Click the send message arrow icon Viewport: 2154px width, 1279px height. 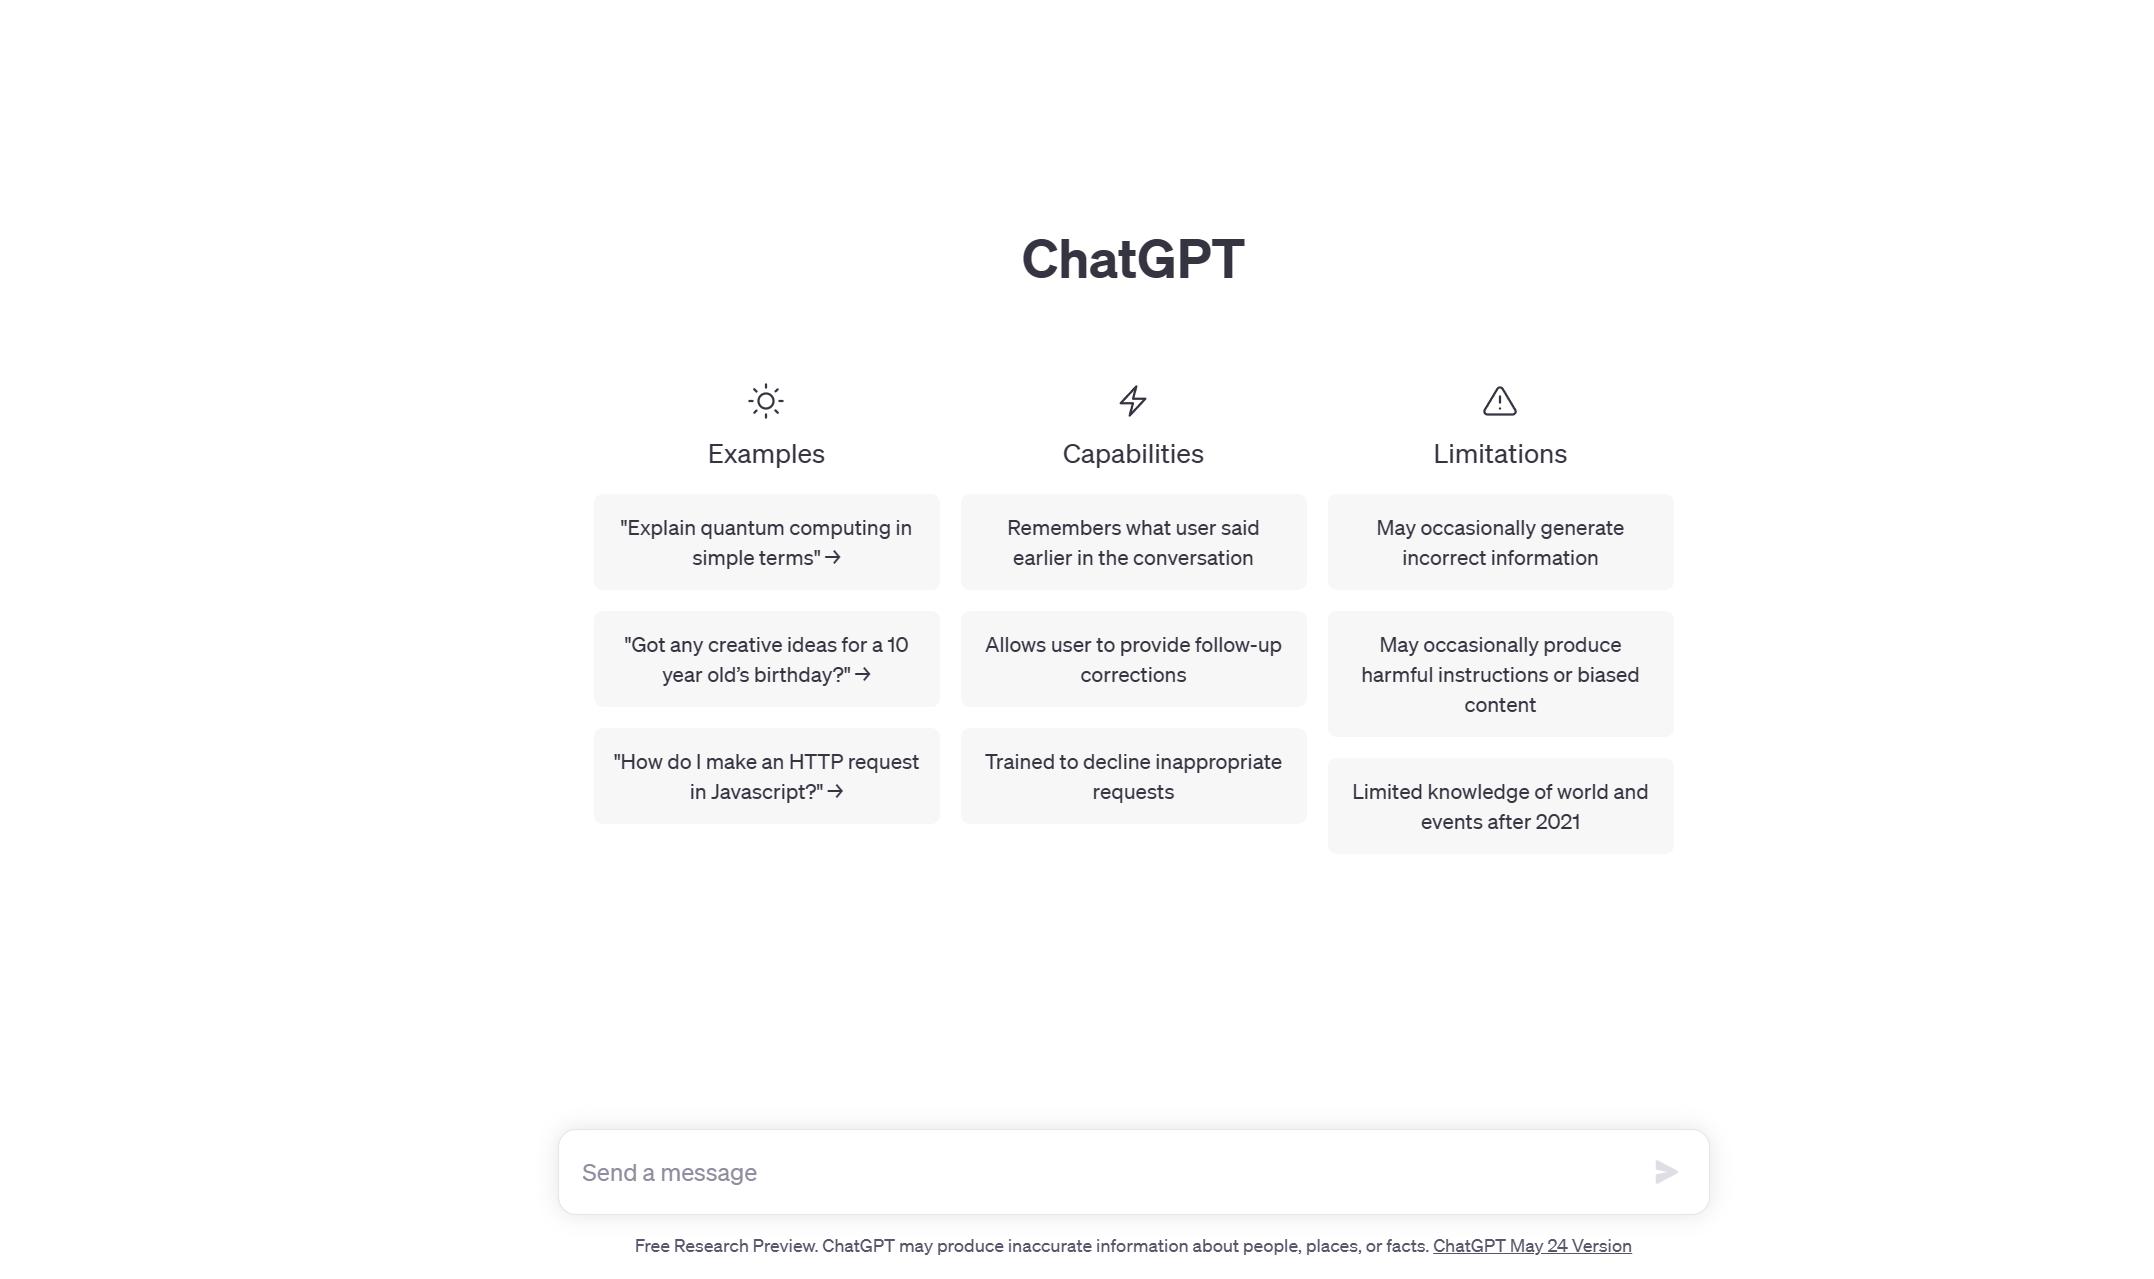[1665, 1172]
